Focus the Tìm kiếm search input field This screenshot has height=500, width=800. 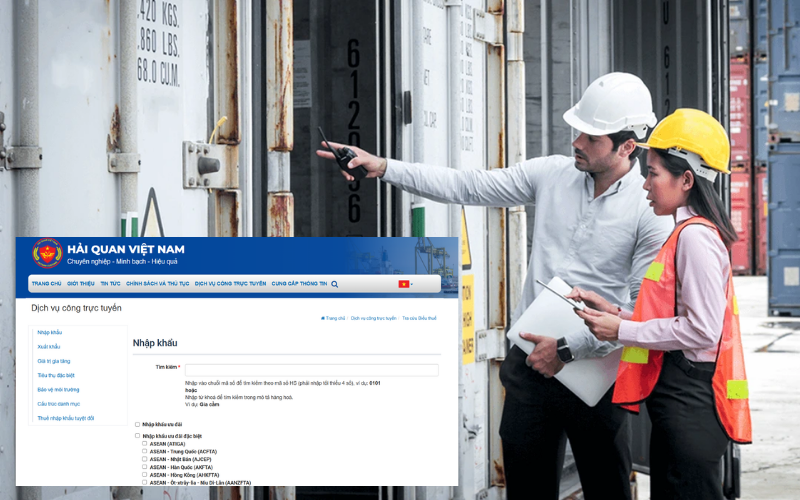click(312, 370)
